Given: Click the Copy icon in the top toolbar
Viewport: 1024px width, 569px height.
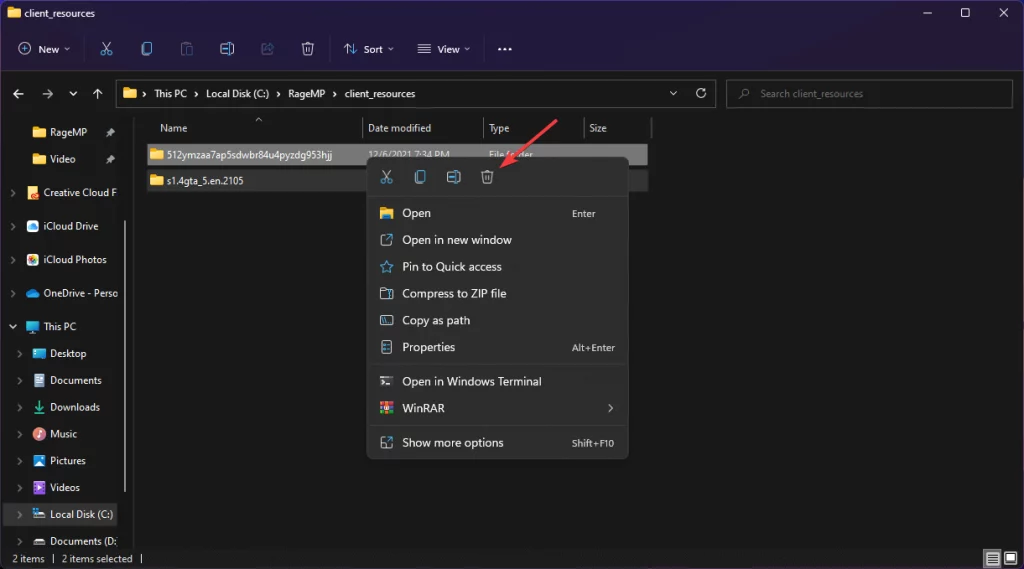Looking at the screenshot, I should coord(146,49).
